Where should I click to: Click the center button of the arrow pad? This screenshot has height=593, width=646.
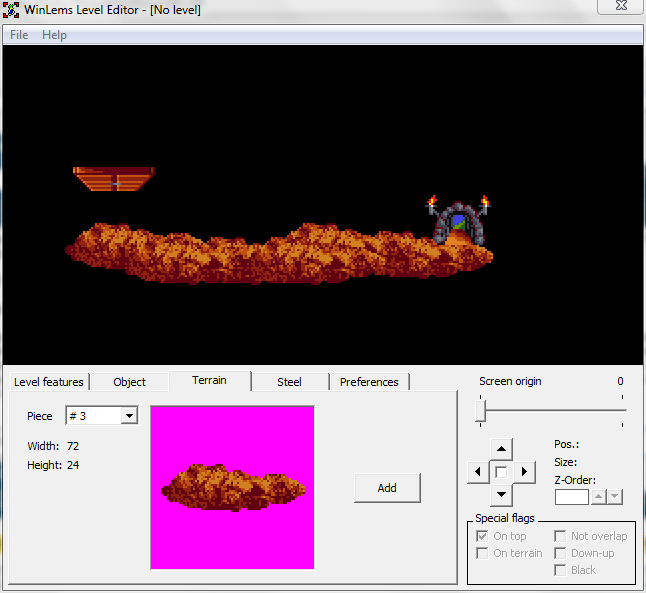click(501, 472)
